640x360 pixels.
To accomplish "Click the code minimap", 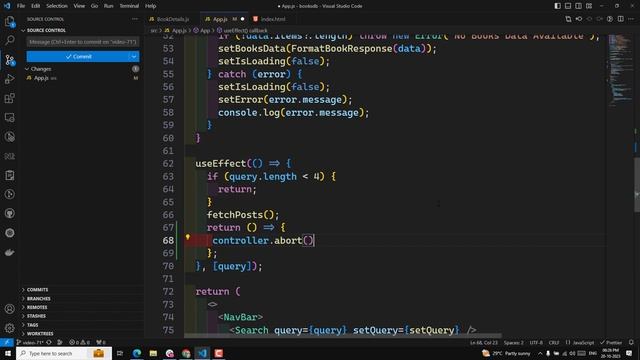I will click(x=620, y=69).
